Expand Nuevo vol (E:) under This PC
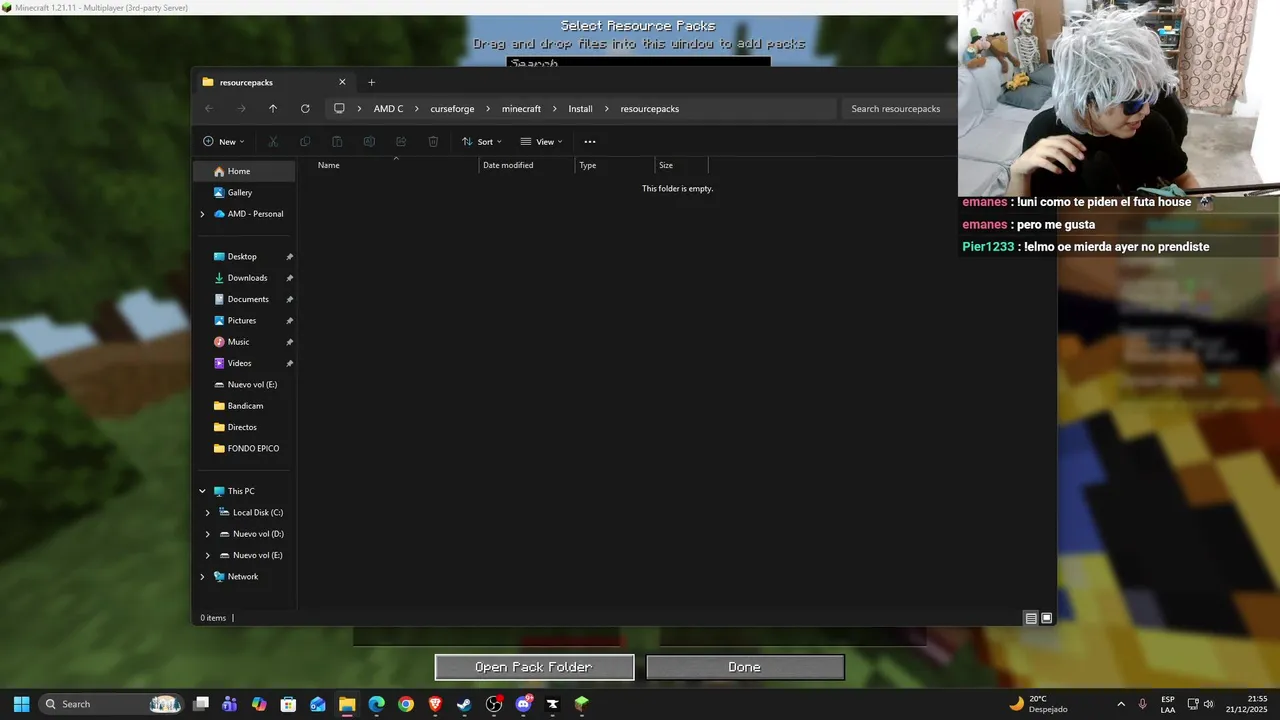 (x=208, y=555)
